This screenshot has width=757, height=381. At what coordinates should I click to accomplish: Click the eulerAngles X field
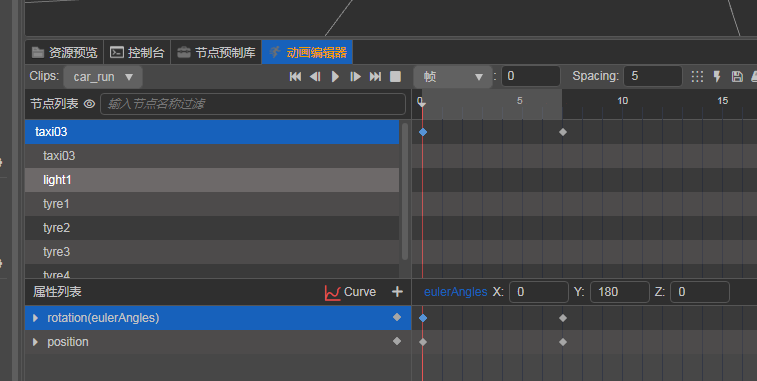[539, 292]
